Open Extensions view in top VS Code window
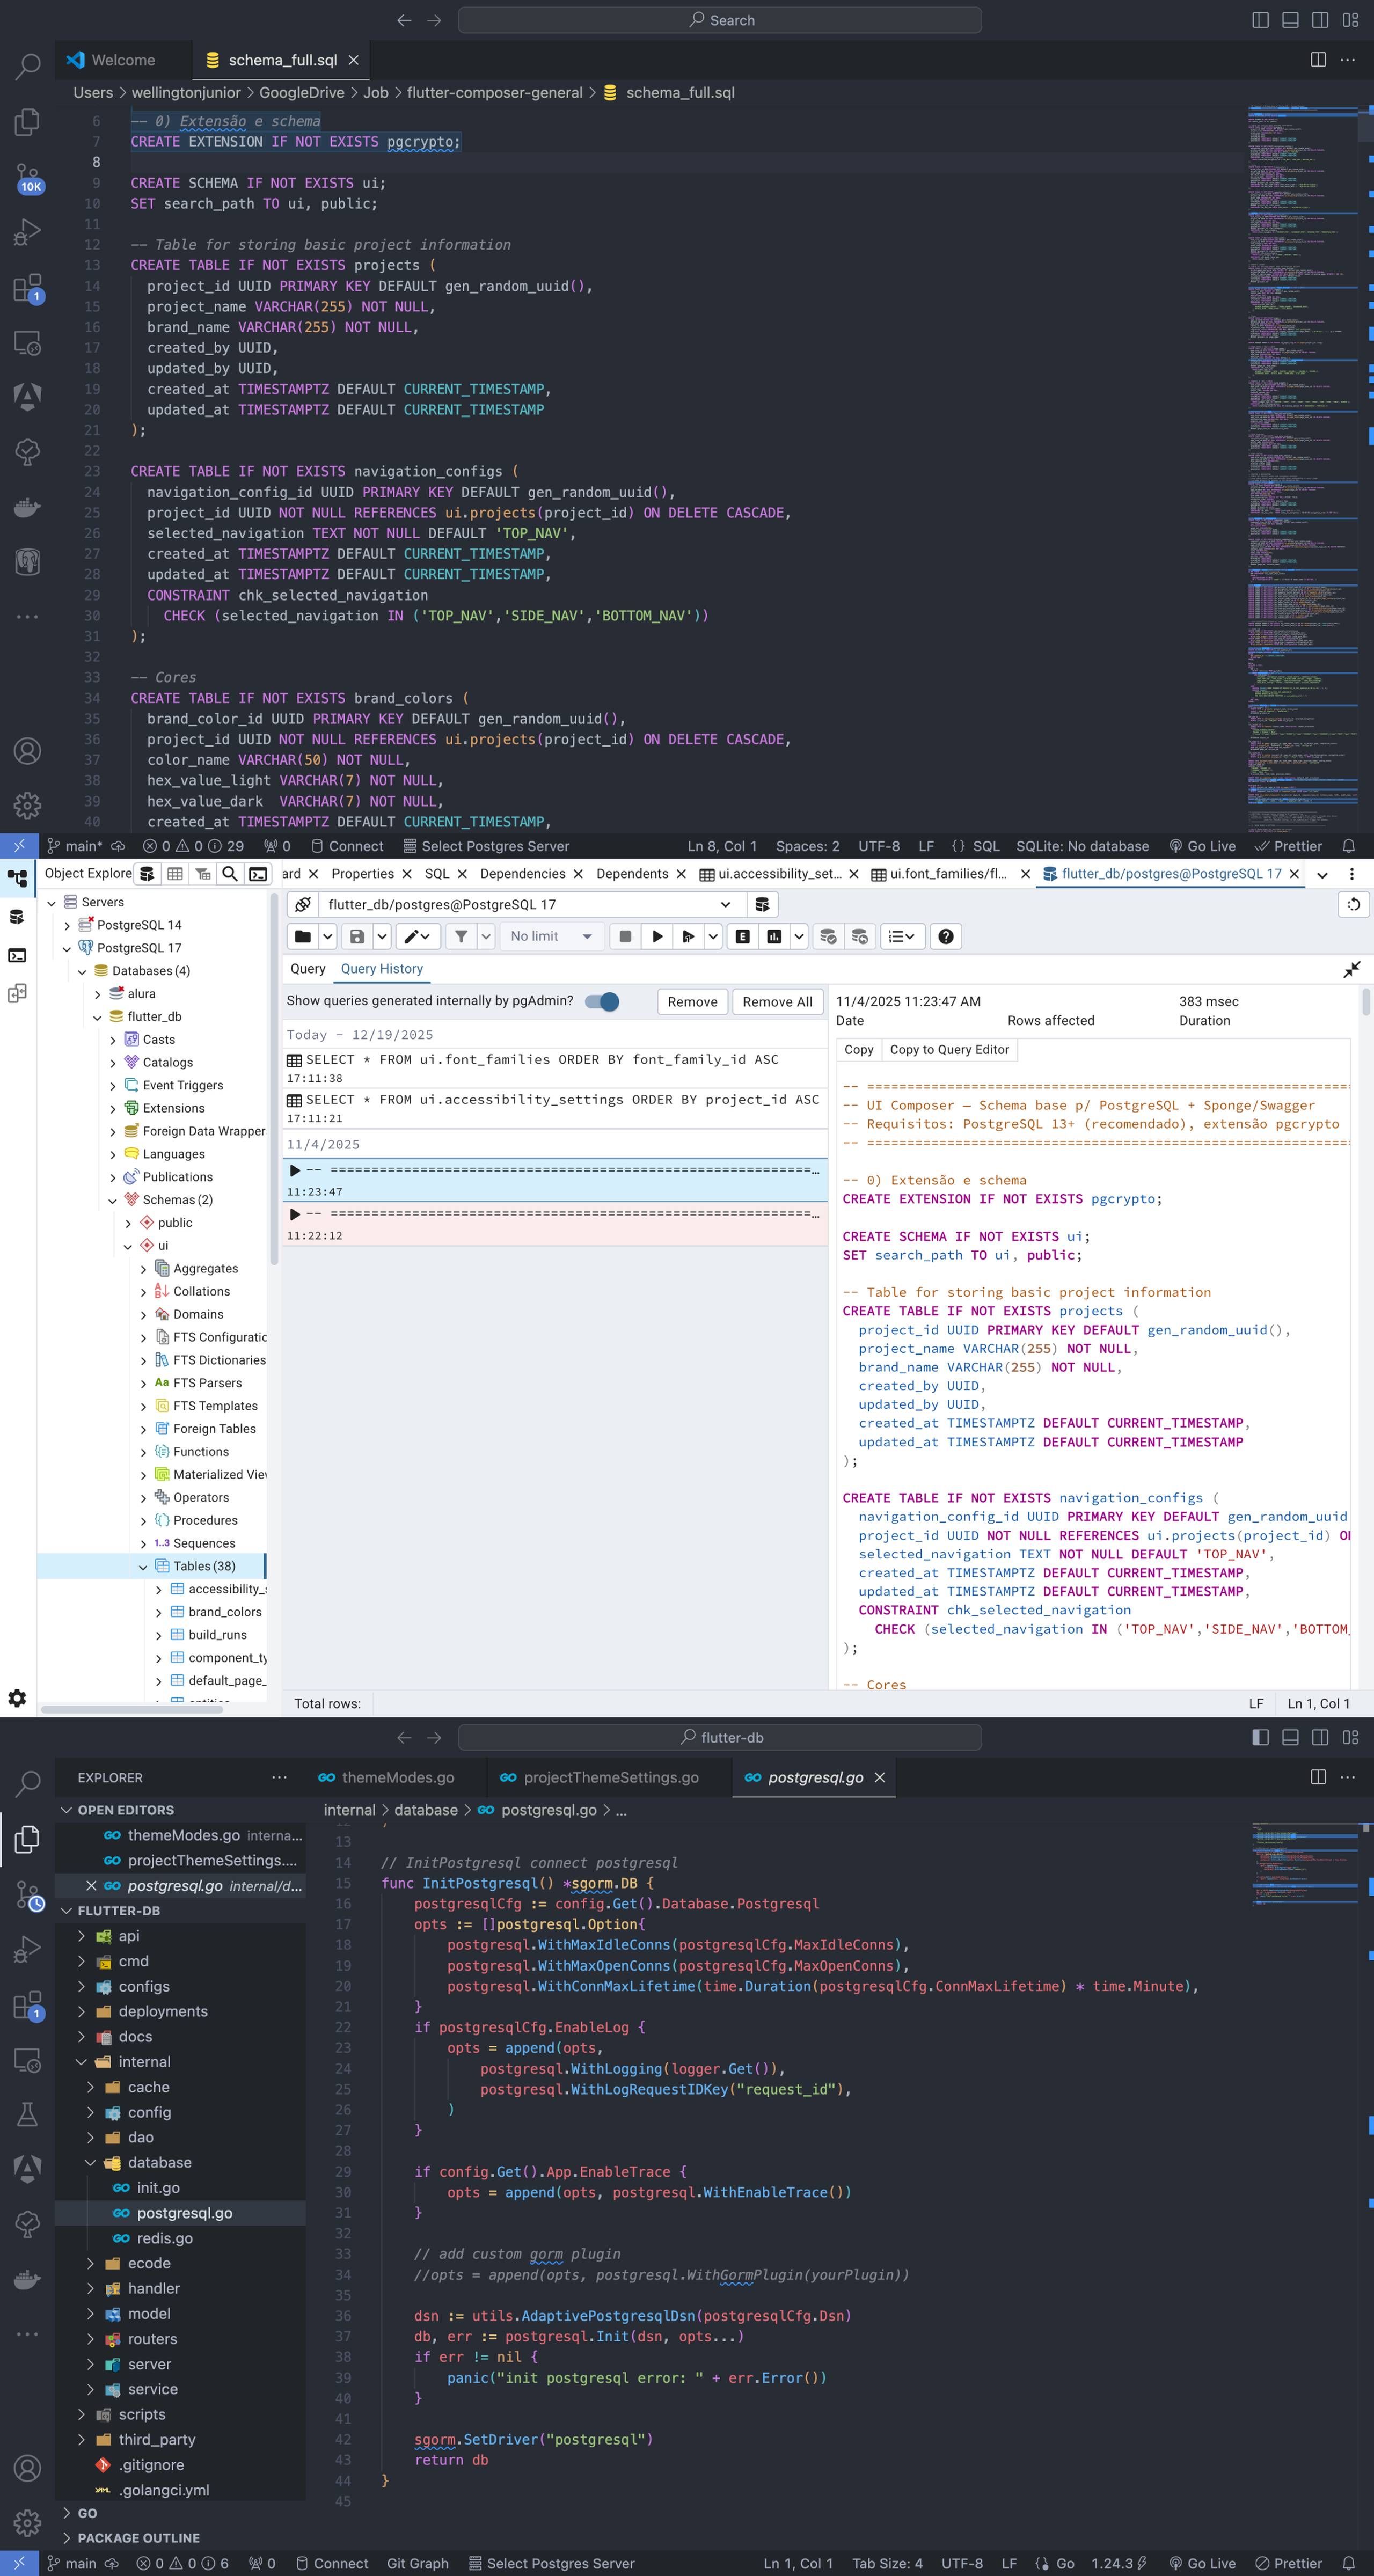This screenshot has height=2576, width=1374. tap(28, 288)
